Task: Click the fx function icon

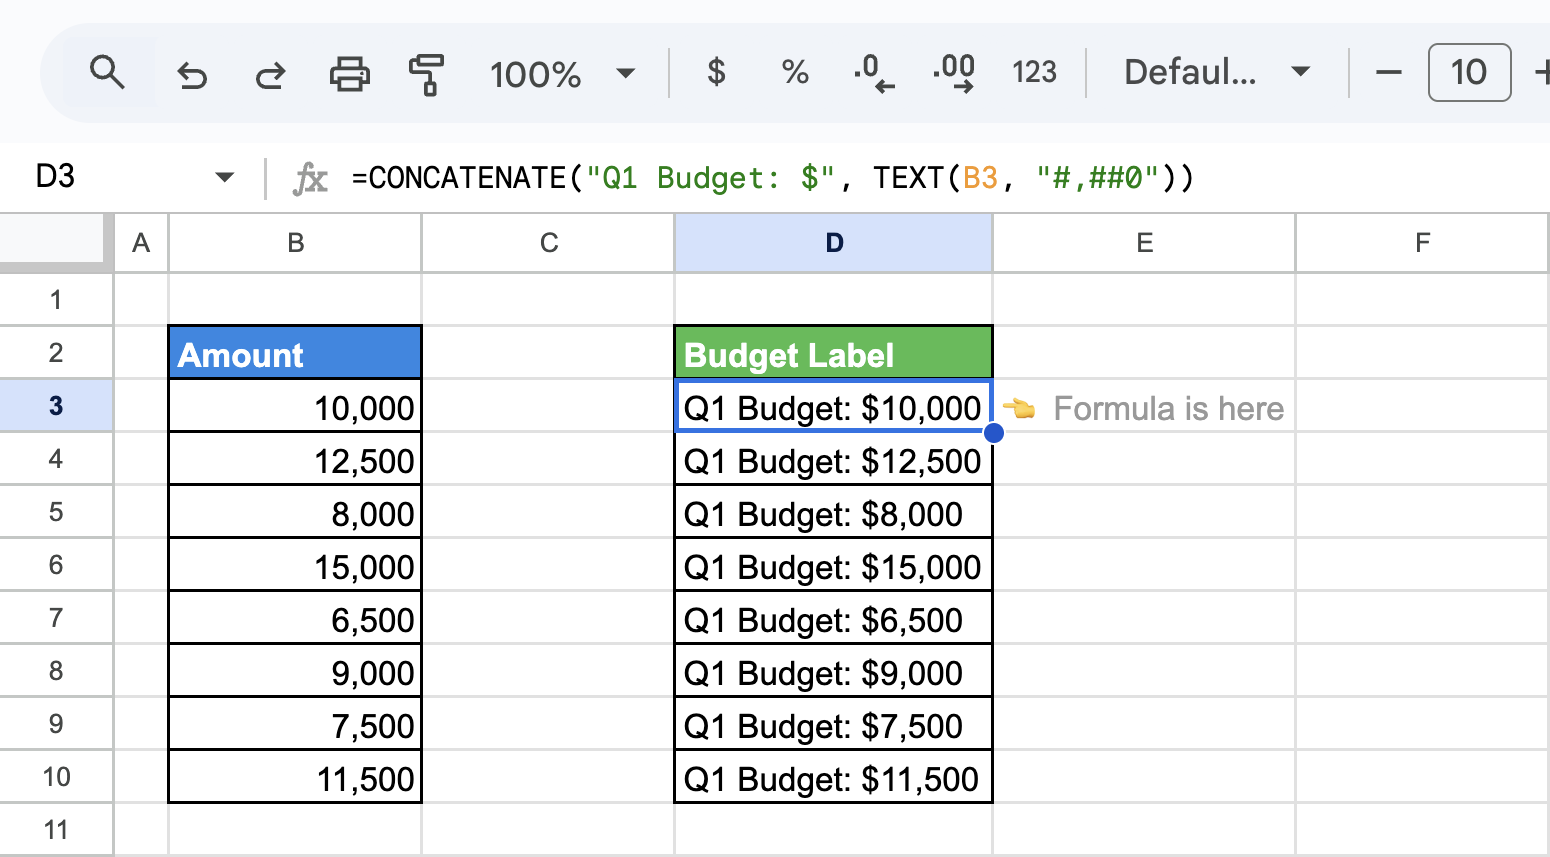Action: tap(310, 178)
